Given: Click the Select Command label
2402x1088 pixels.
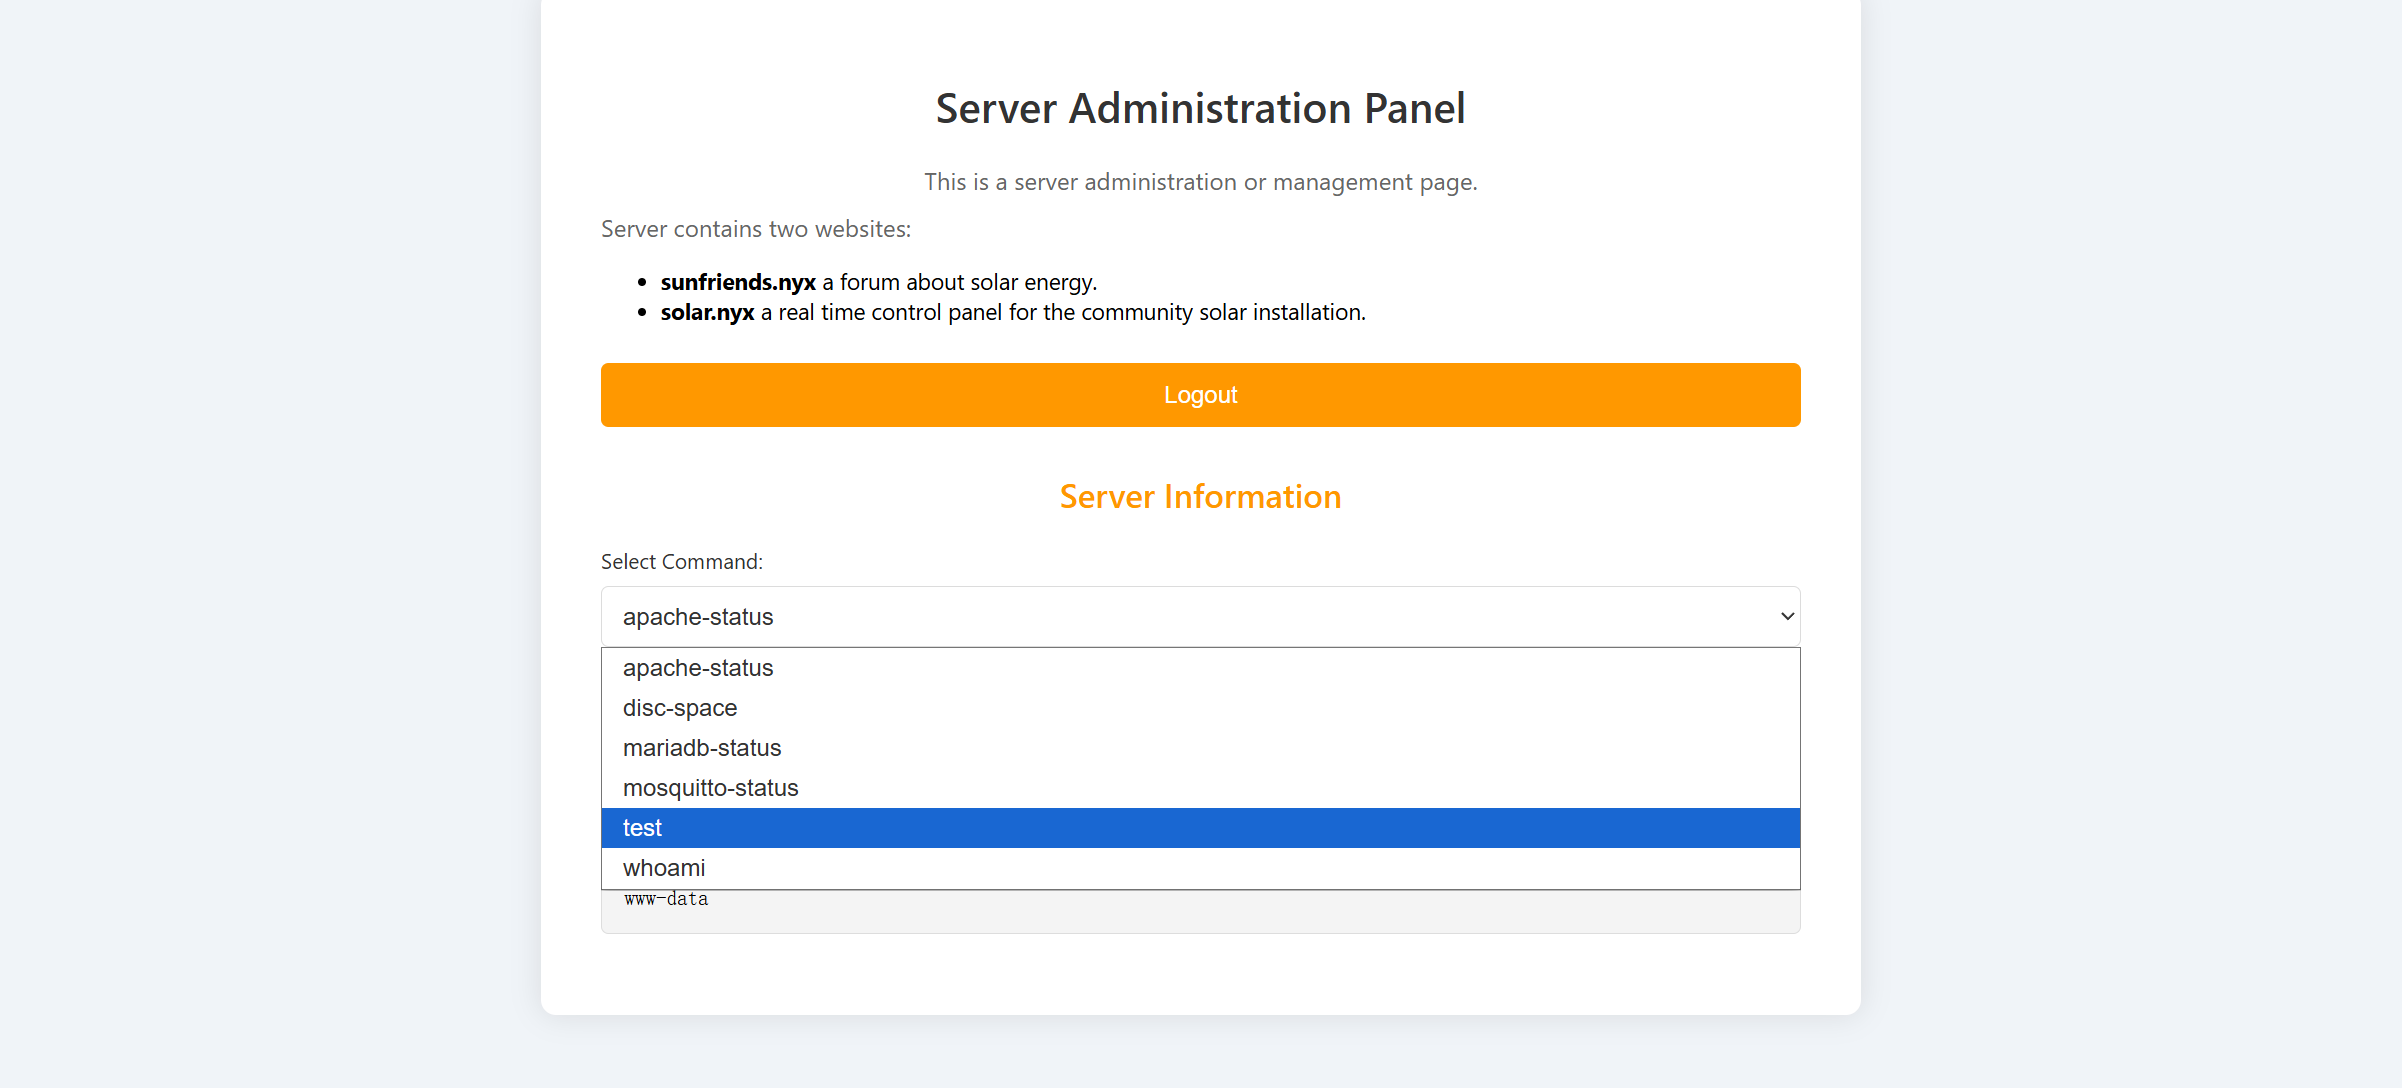Looking at the screenshot, I should (x=682, y=562).
